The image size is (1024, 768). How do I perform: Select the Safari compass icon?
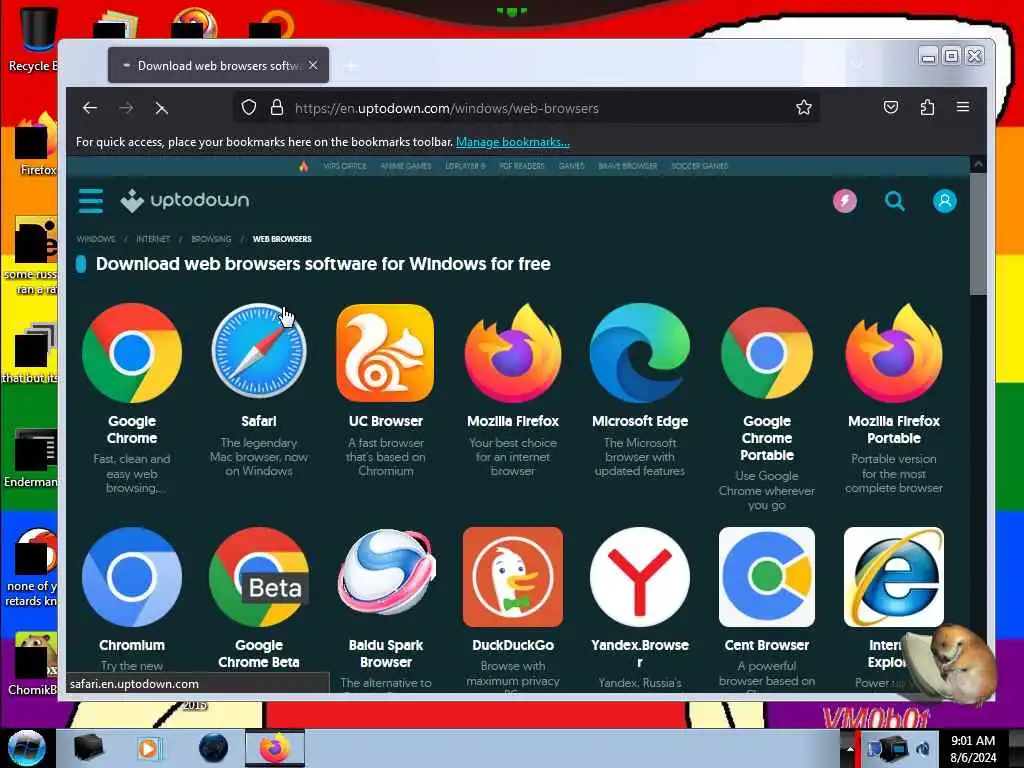pos(259,351)
